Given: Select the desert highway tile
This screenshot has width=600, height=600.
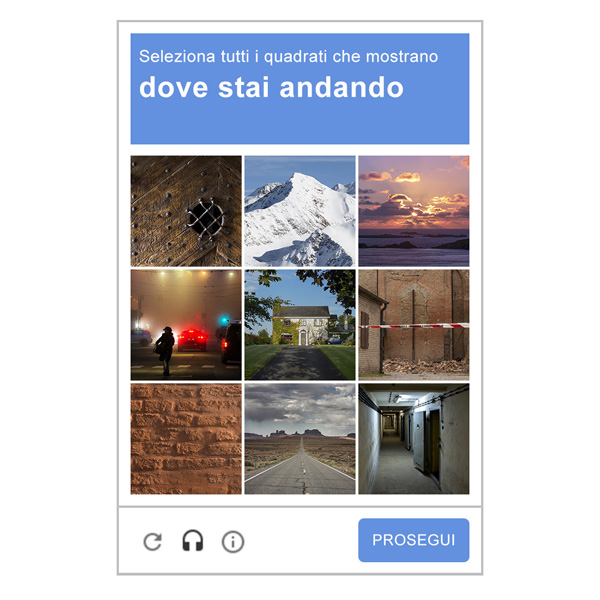Looking at the screenshot, I should pyautogui.click(x=300, y=439).
